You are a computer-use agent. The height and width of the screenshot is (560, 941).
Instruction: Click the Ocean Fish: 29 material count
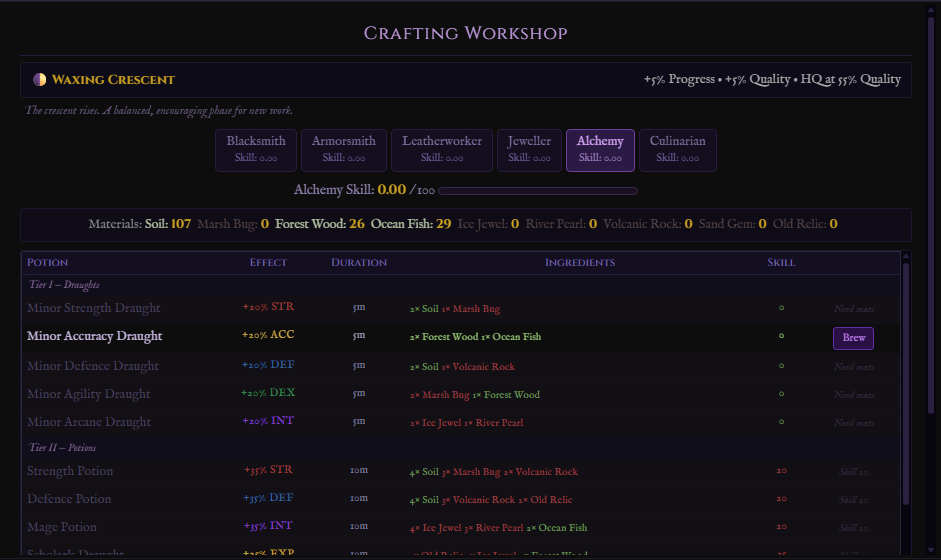point(411,224)
